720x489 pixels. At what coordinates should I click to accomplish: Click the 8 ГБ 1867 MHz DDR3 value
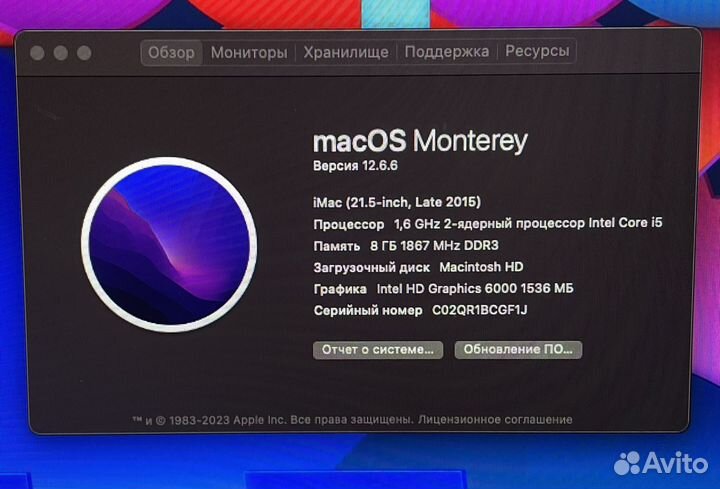coord(434,246)
